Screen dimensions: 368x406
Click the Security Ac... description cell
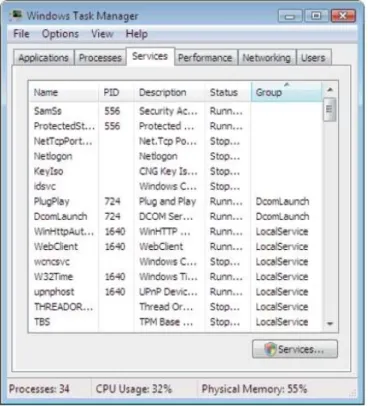[168, 111]
